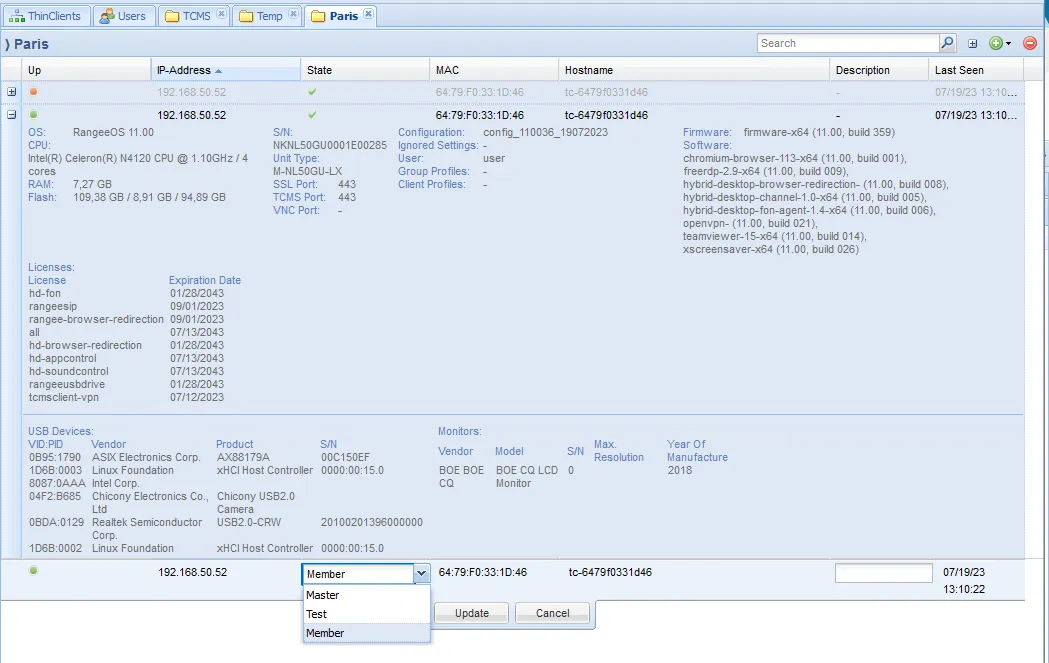Click the Chicony USB2.0 Camera product text
The image size is (1049, 663).
pyautogui.click(x=256, y=502)
